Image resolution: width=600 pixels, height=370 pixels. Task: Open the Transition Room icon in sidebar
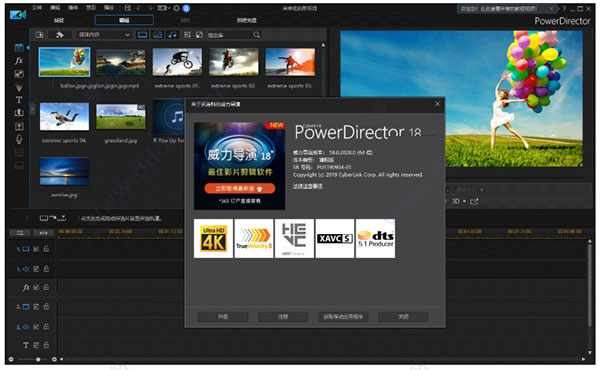(19, 113)
